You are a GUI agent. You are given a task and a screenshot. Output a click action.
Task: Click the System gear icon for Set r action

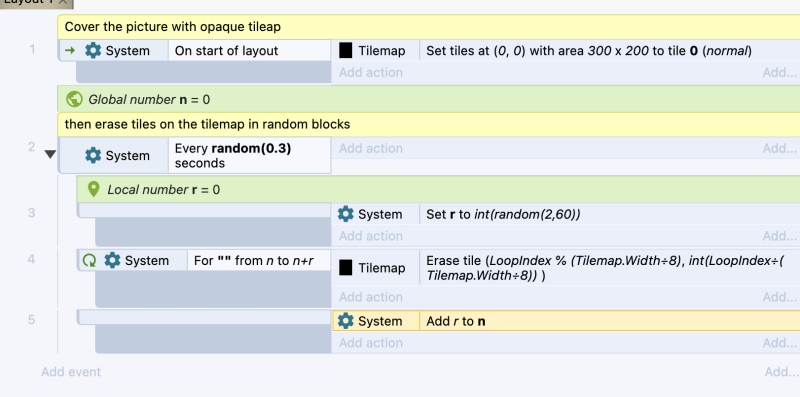345,214
